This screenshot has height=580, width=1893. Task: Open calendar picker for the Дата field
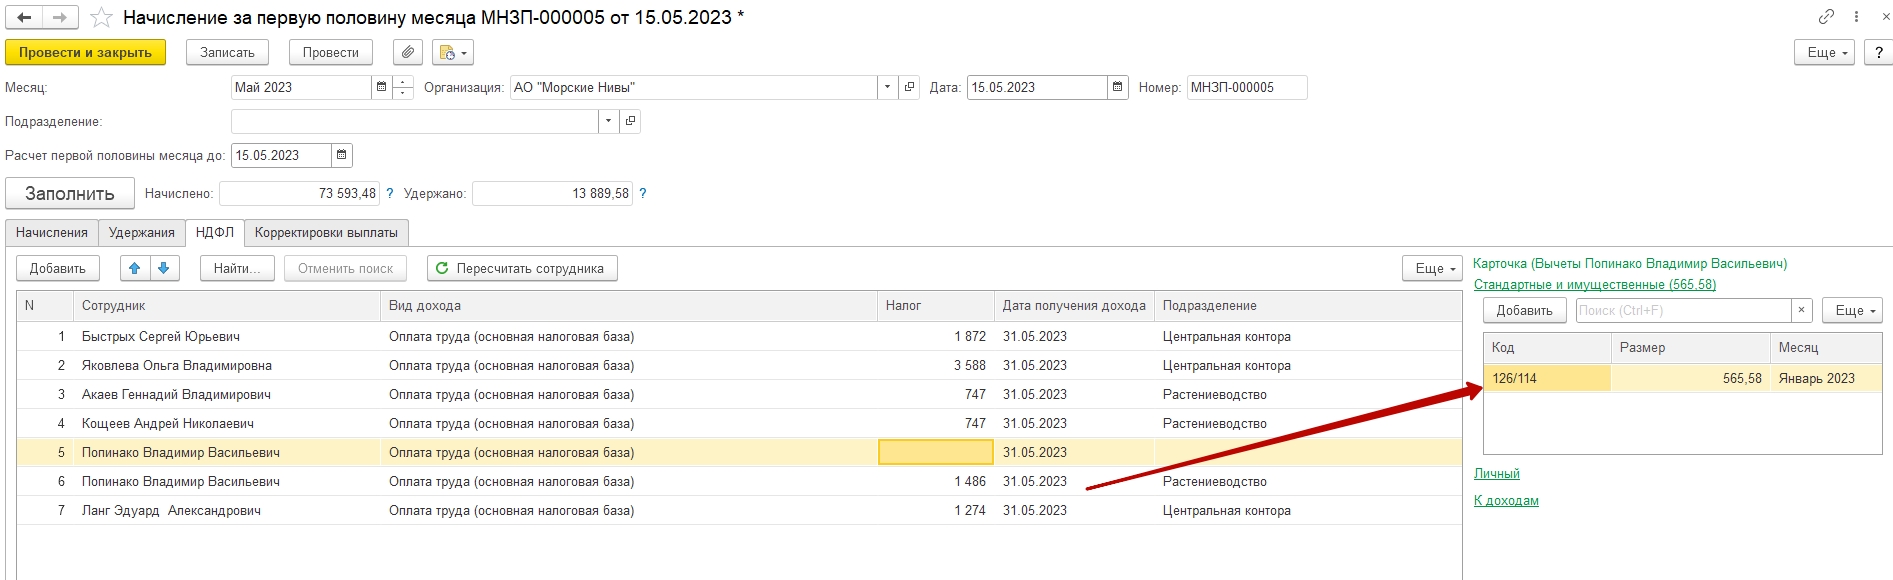[1118, 87]
